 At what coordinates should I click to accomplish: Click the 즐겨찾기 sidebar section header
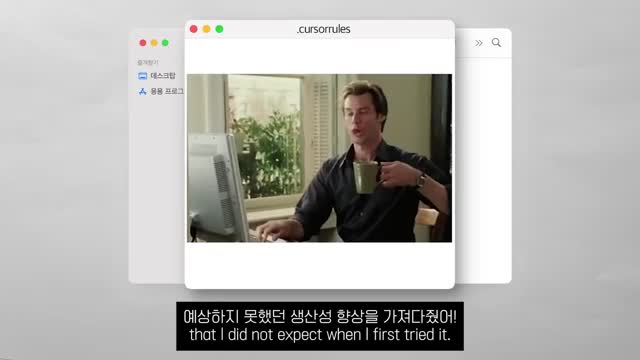[148, 62]
